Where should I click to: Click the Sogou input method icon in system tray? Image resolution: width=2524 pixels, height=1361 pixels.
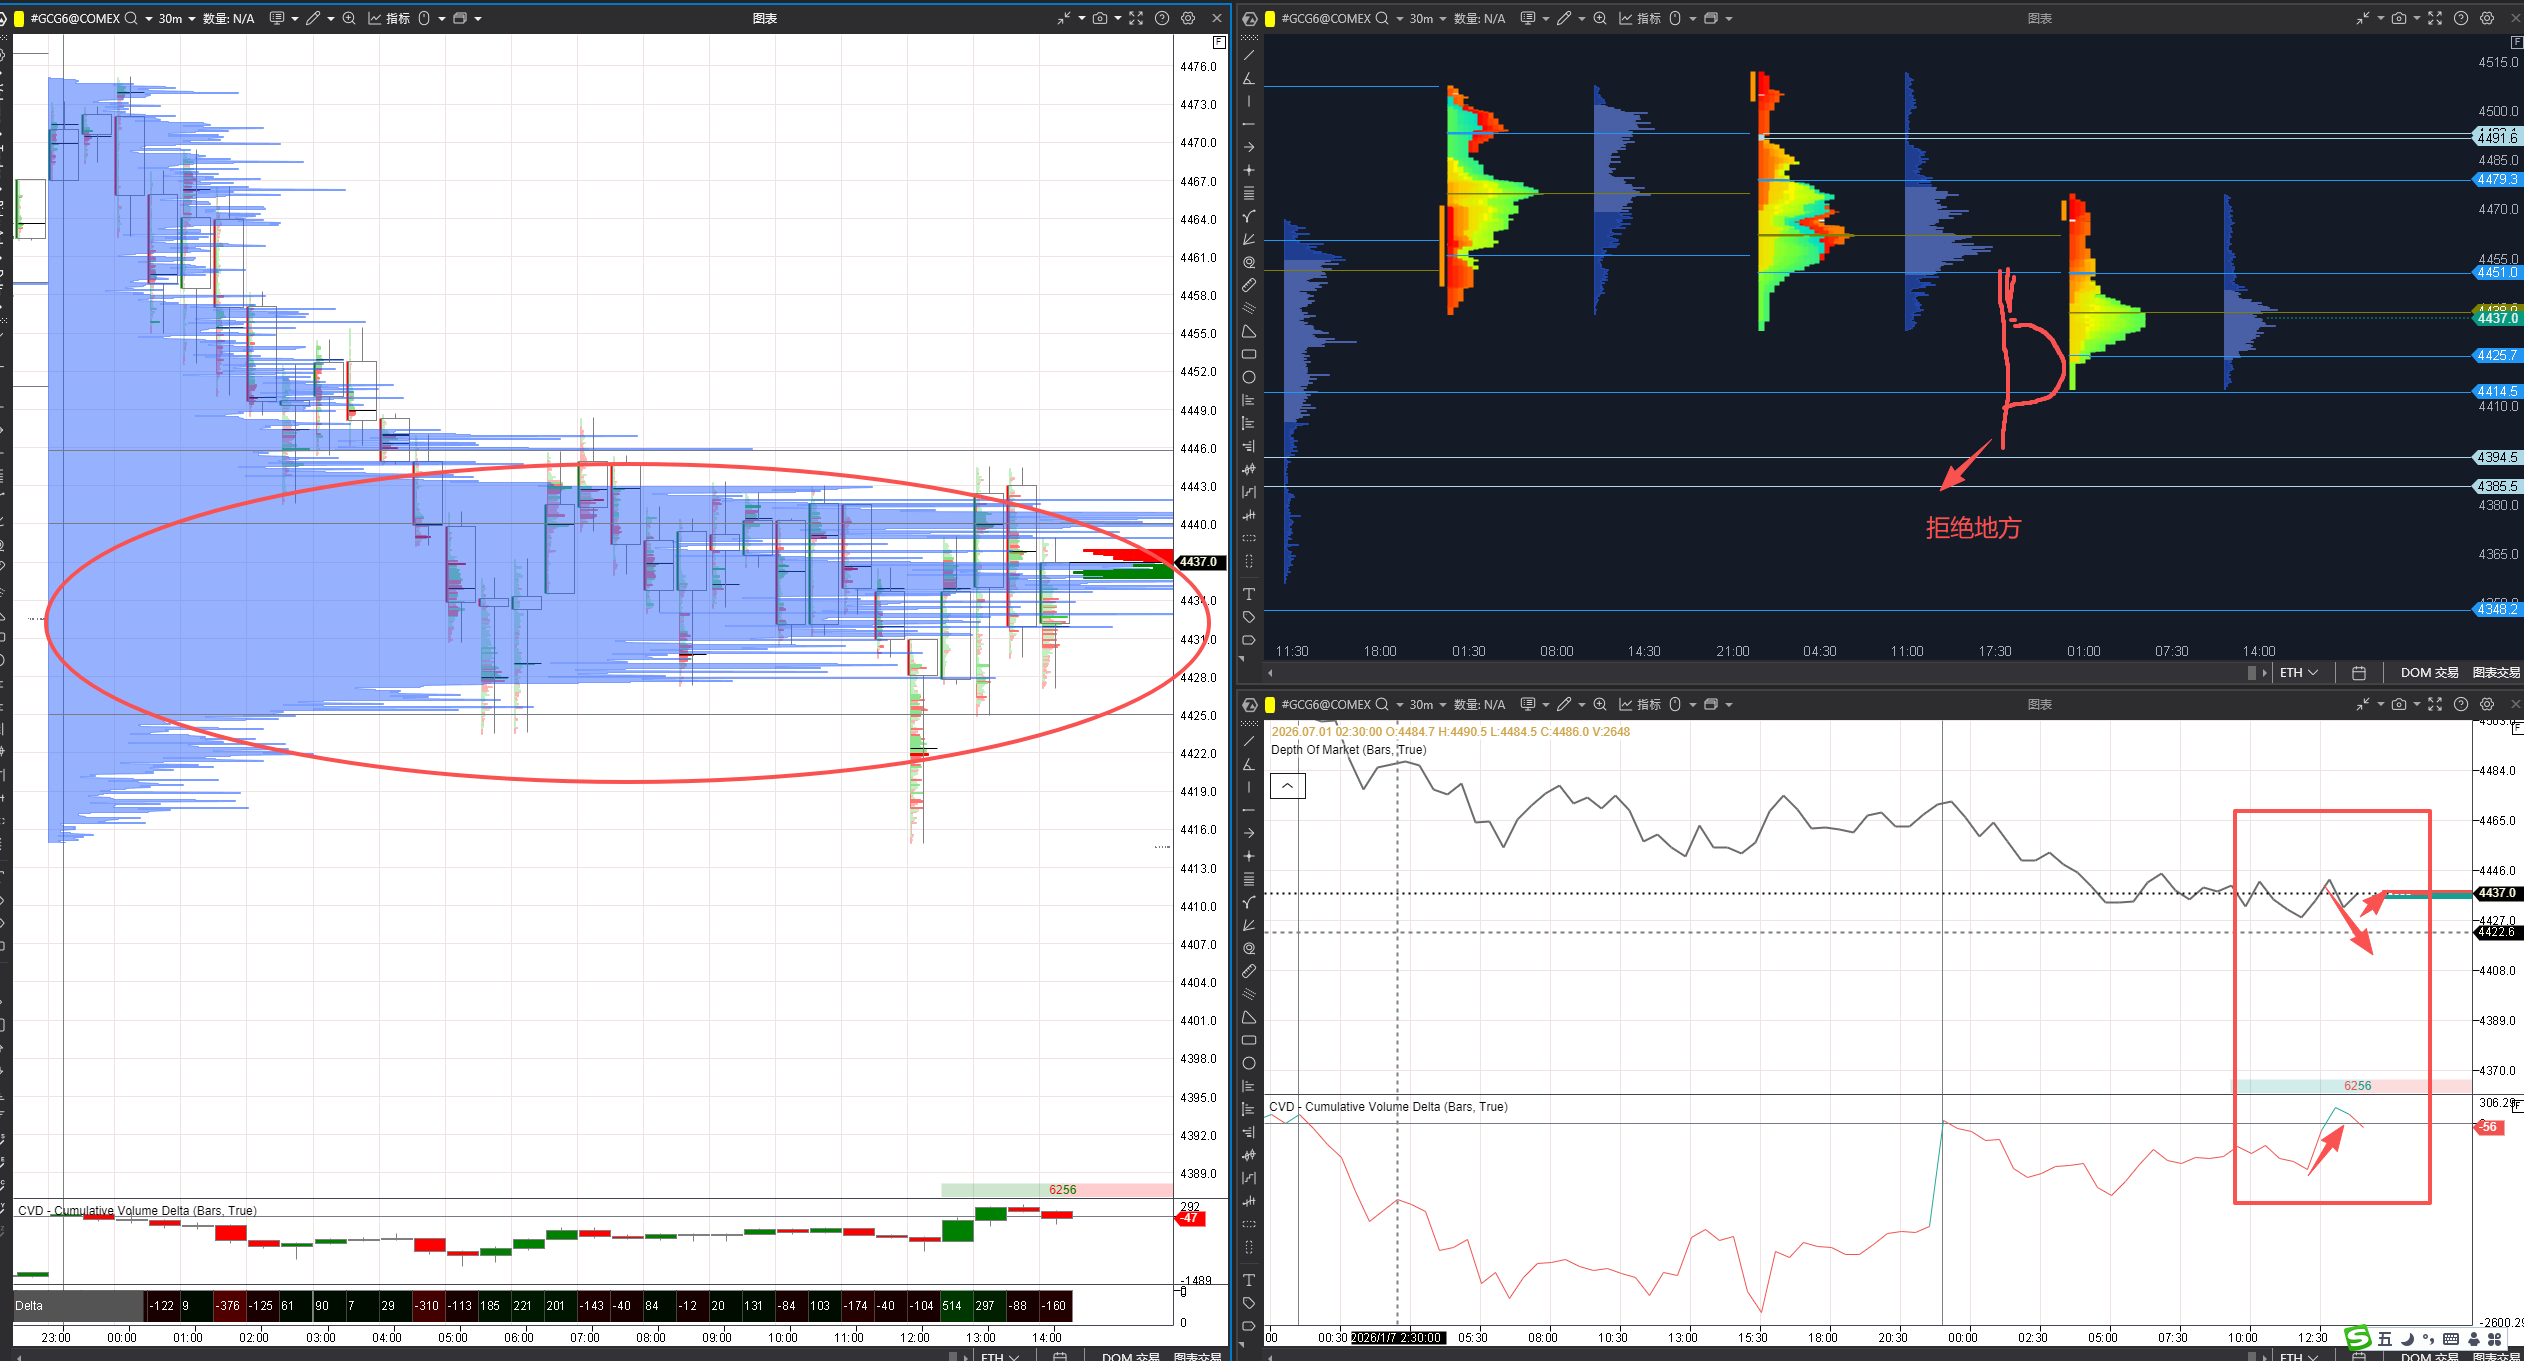[2358, 1338]
